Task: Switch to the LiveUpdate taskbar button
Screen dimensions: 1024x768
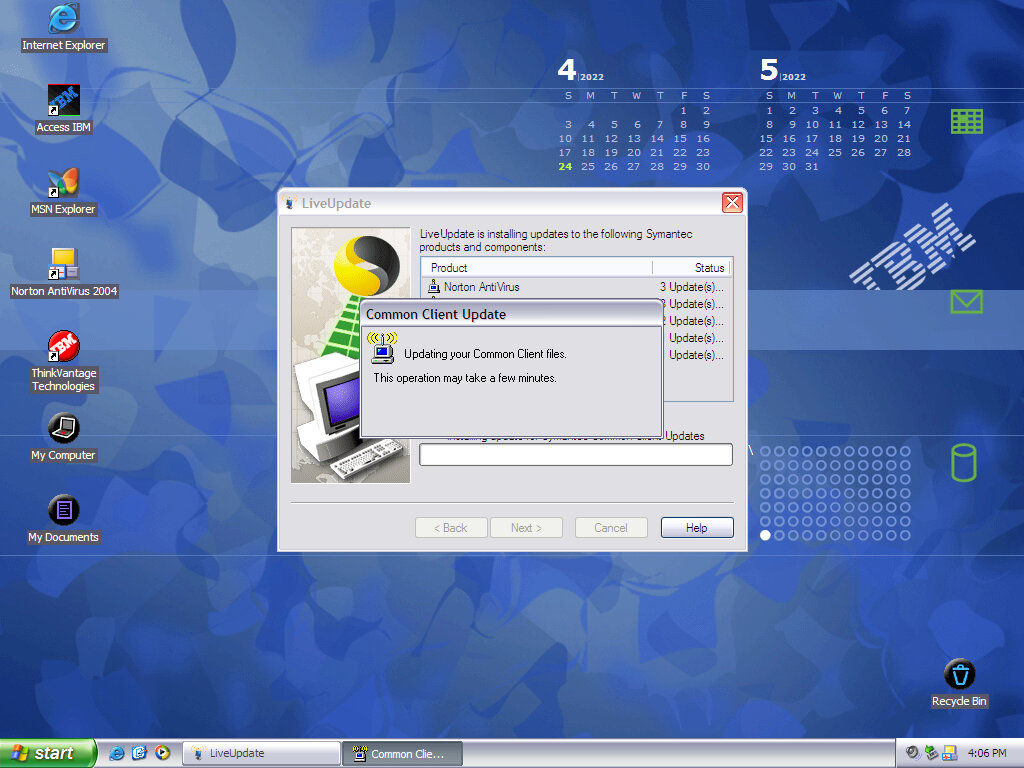Action: [x=262, y=753]
